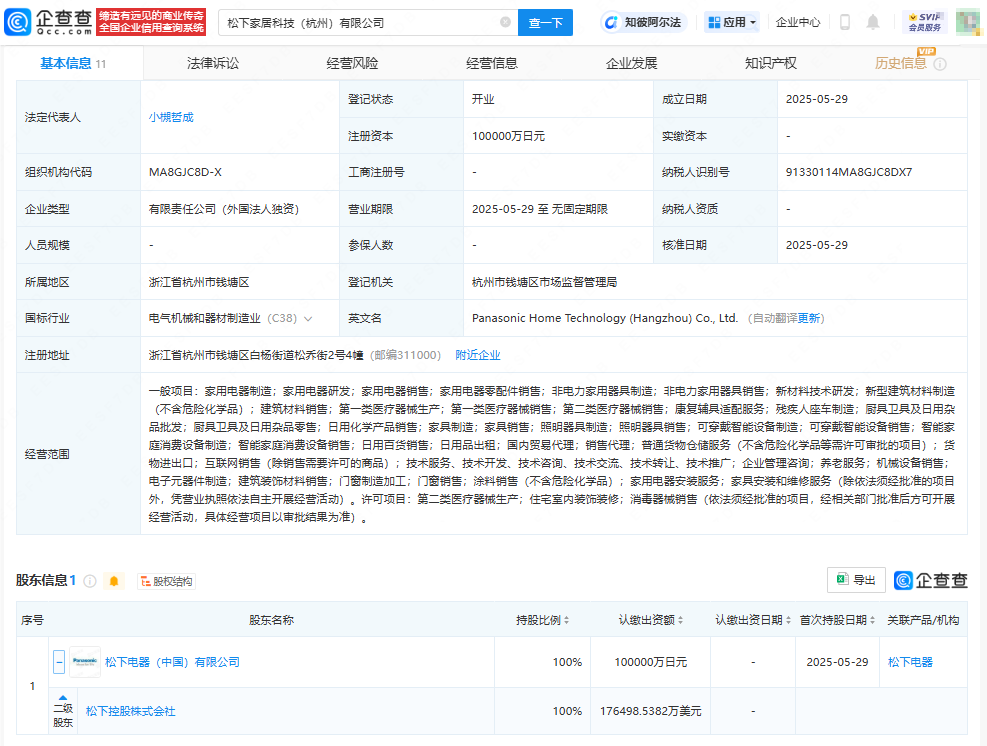Select registered capital 100000万日元 in info table
Screen dimensions: 987x746
509,136
